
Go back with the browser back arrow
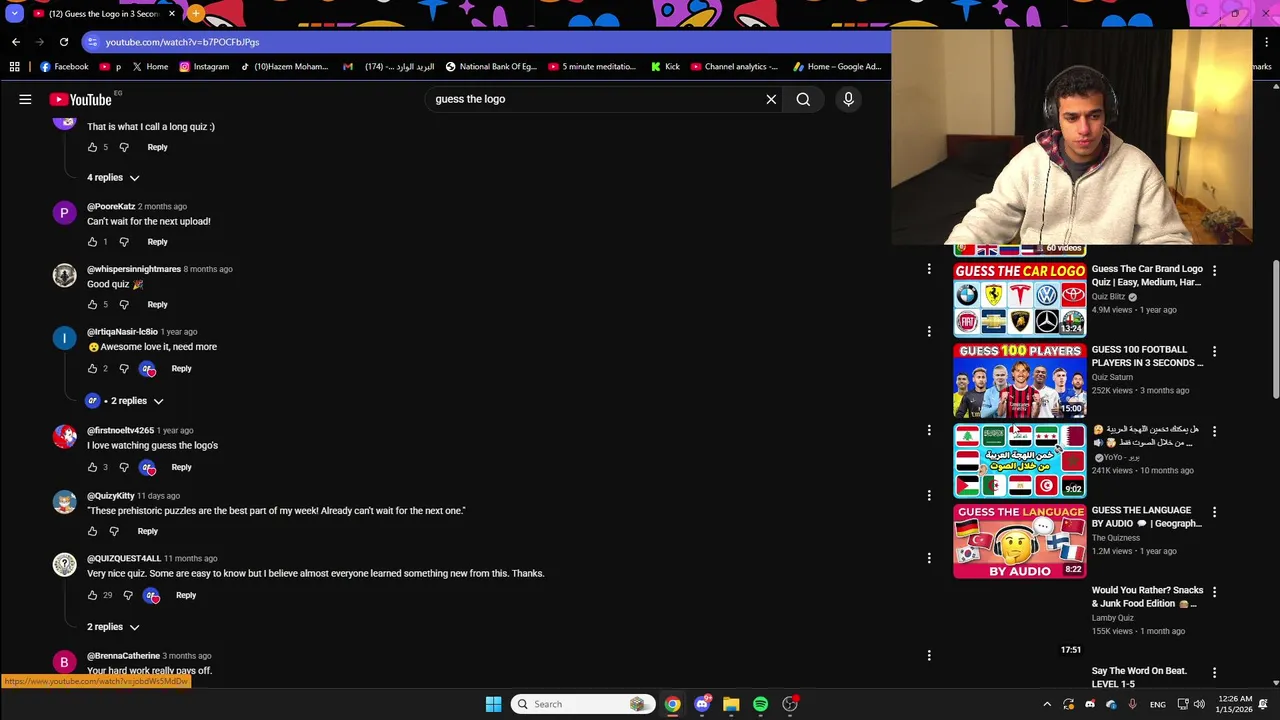(16, 42)
